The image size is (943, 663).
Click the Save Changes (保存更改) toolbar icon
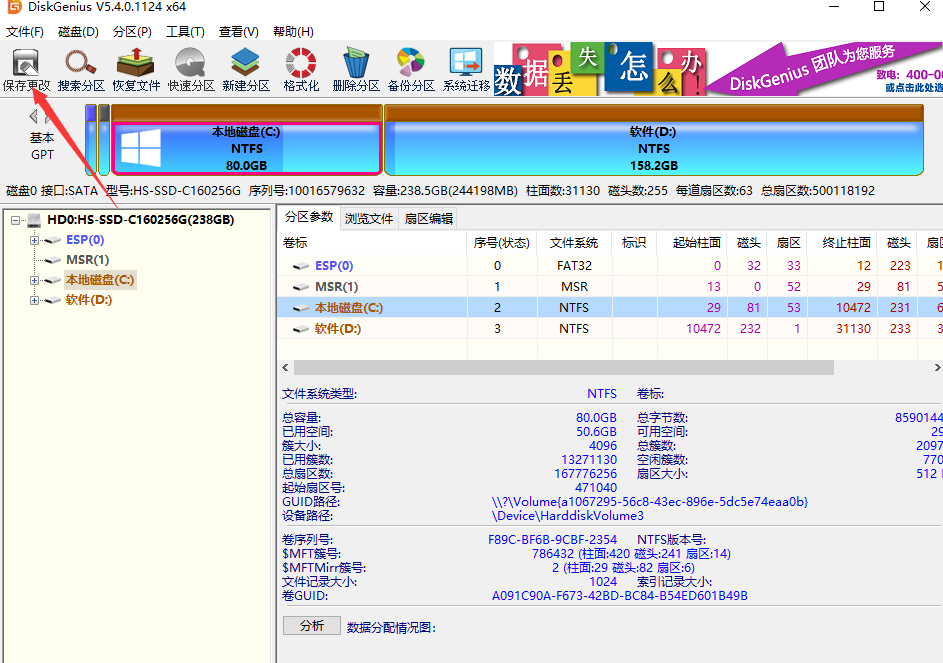26,68
